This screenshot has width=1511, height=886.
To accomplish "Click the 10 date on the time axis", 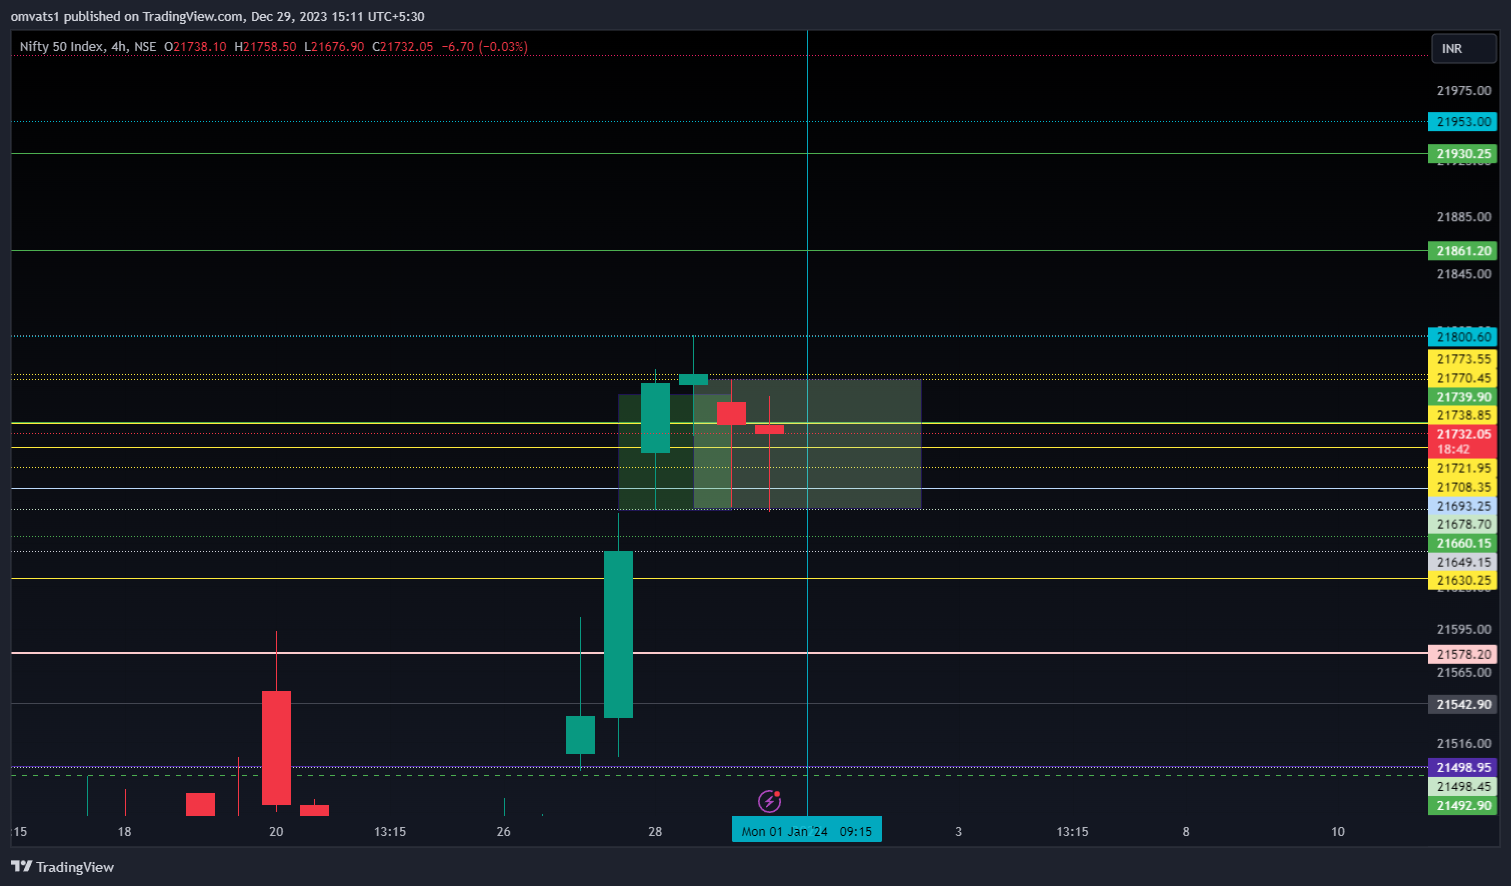I will tap(1338, 832).
